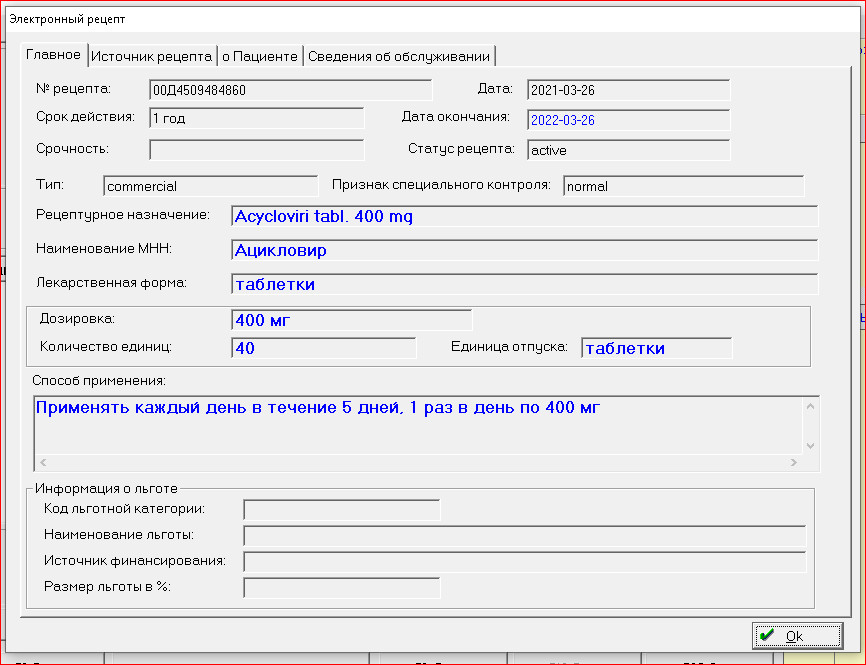Open the Сведения об обслуживании tab

(x=399, y=56)
